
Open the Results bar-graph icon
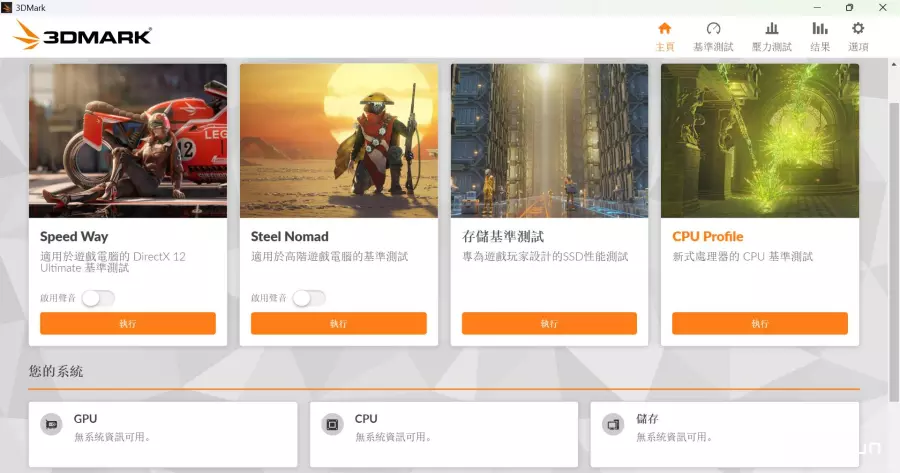point(820,29)
